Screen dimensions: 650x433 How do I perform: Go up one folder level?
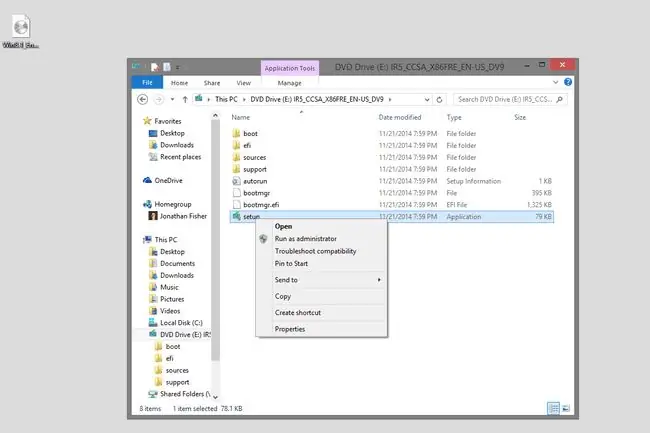click(x=185, y=99)
